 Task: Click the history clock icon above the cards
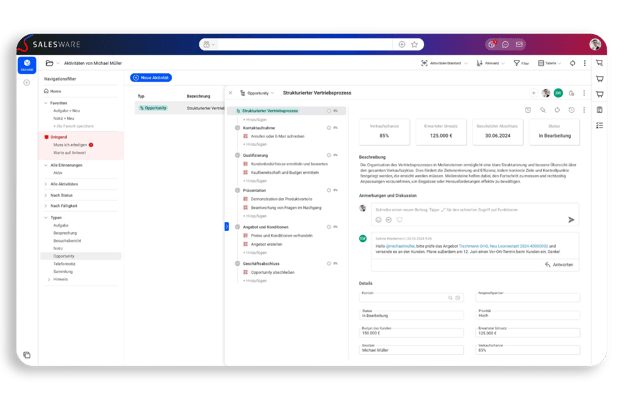click(x=571, y=110)
